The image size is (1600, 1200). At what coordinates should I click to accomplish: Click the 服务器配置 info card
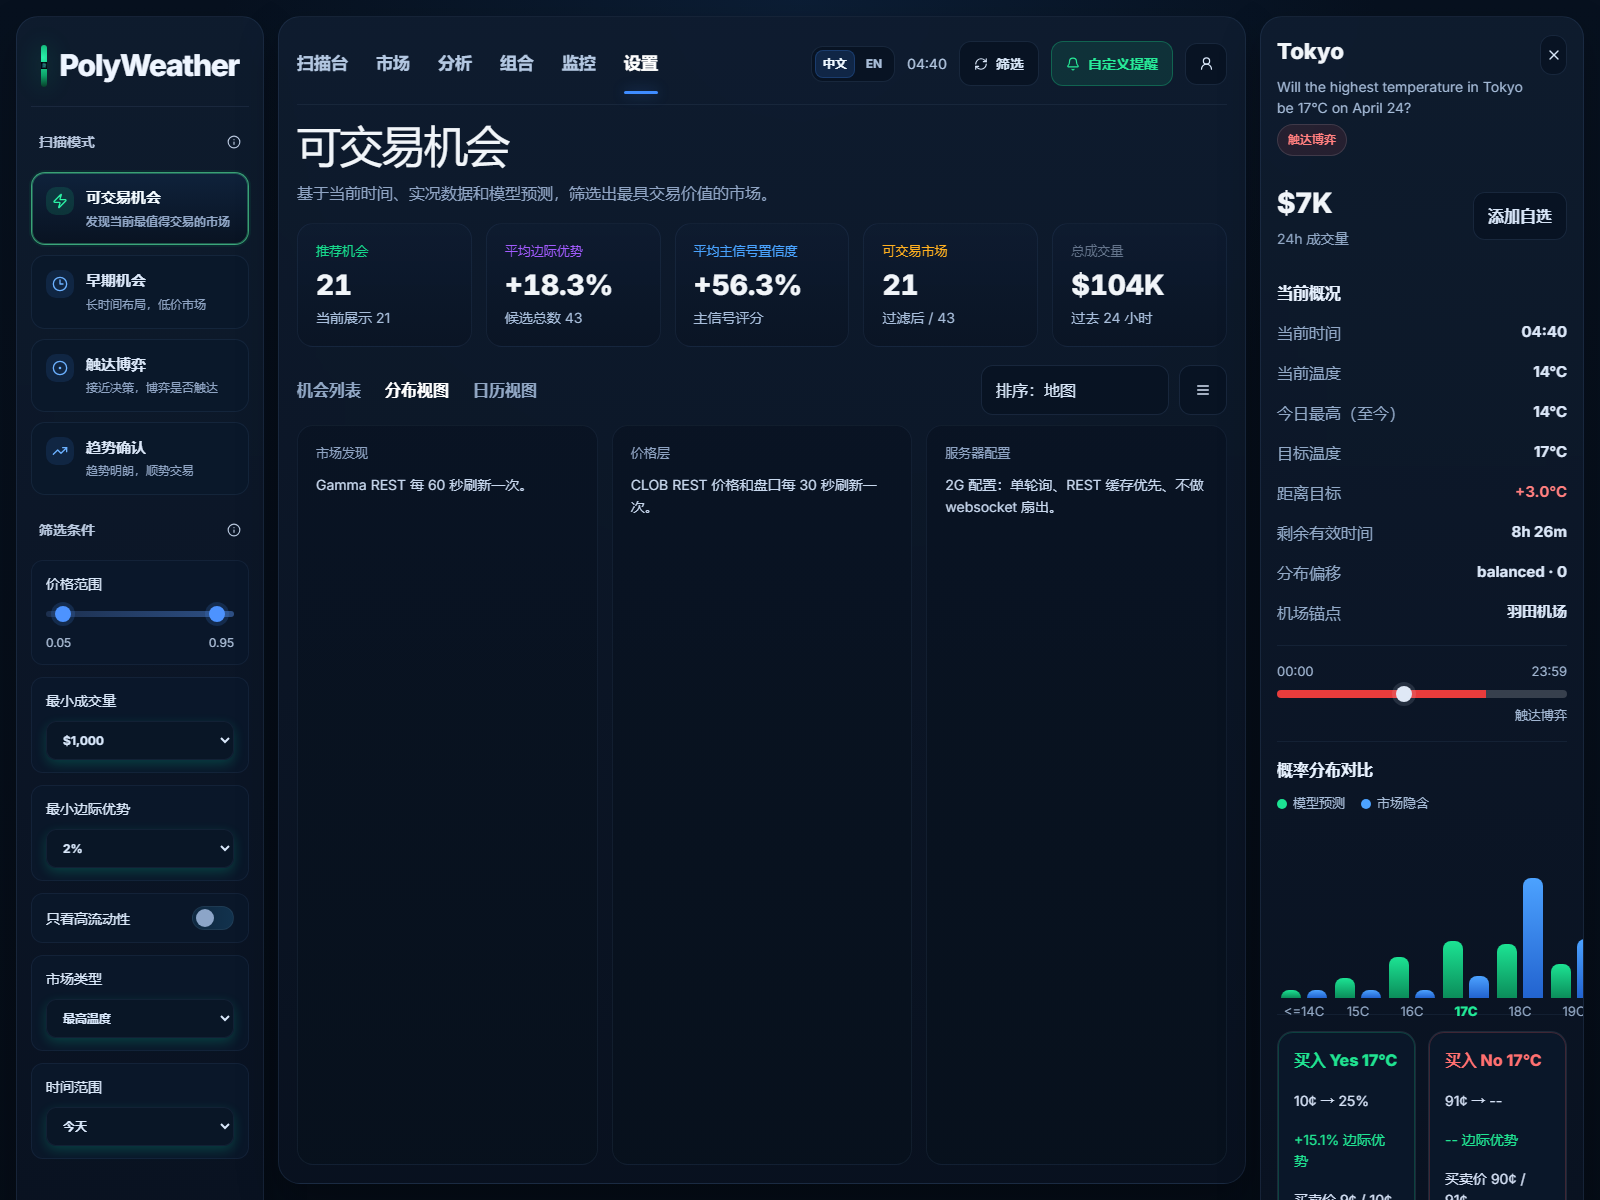click(x=1076, y=795)
